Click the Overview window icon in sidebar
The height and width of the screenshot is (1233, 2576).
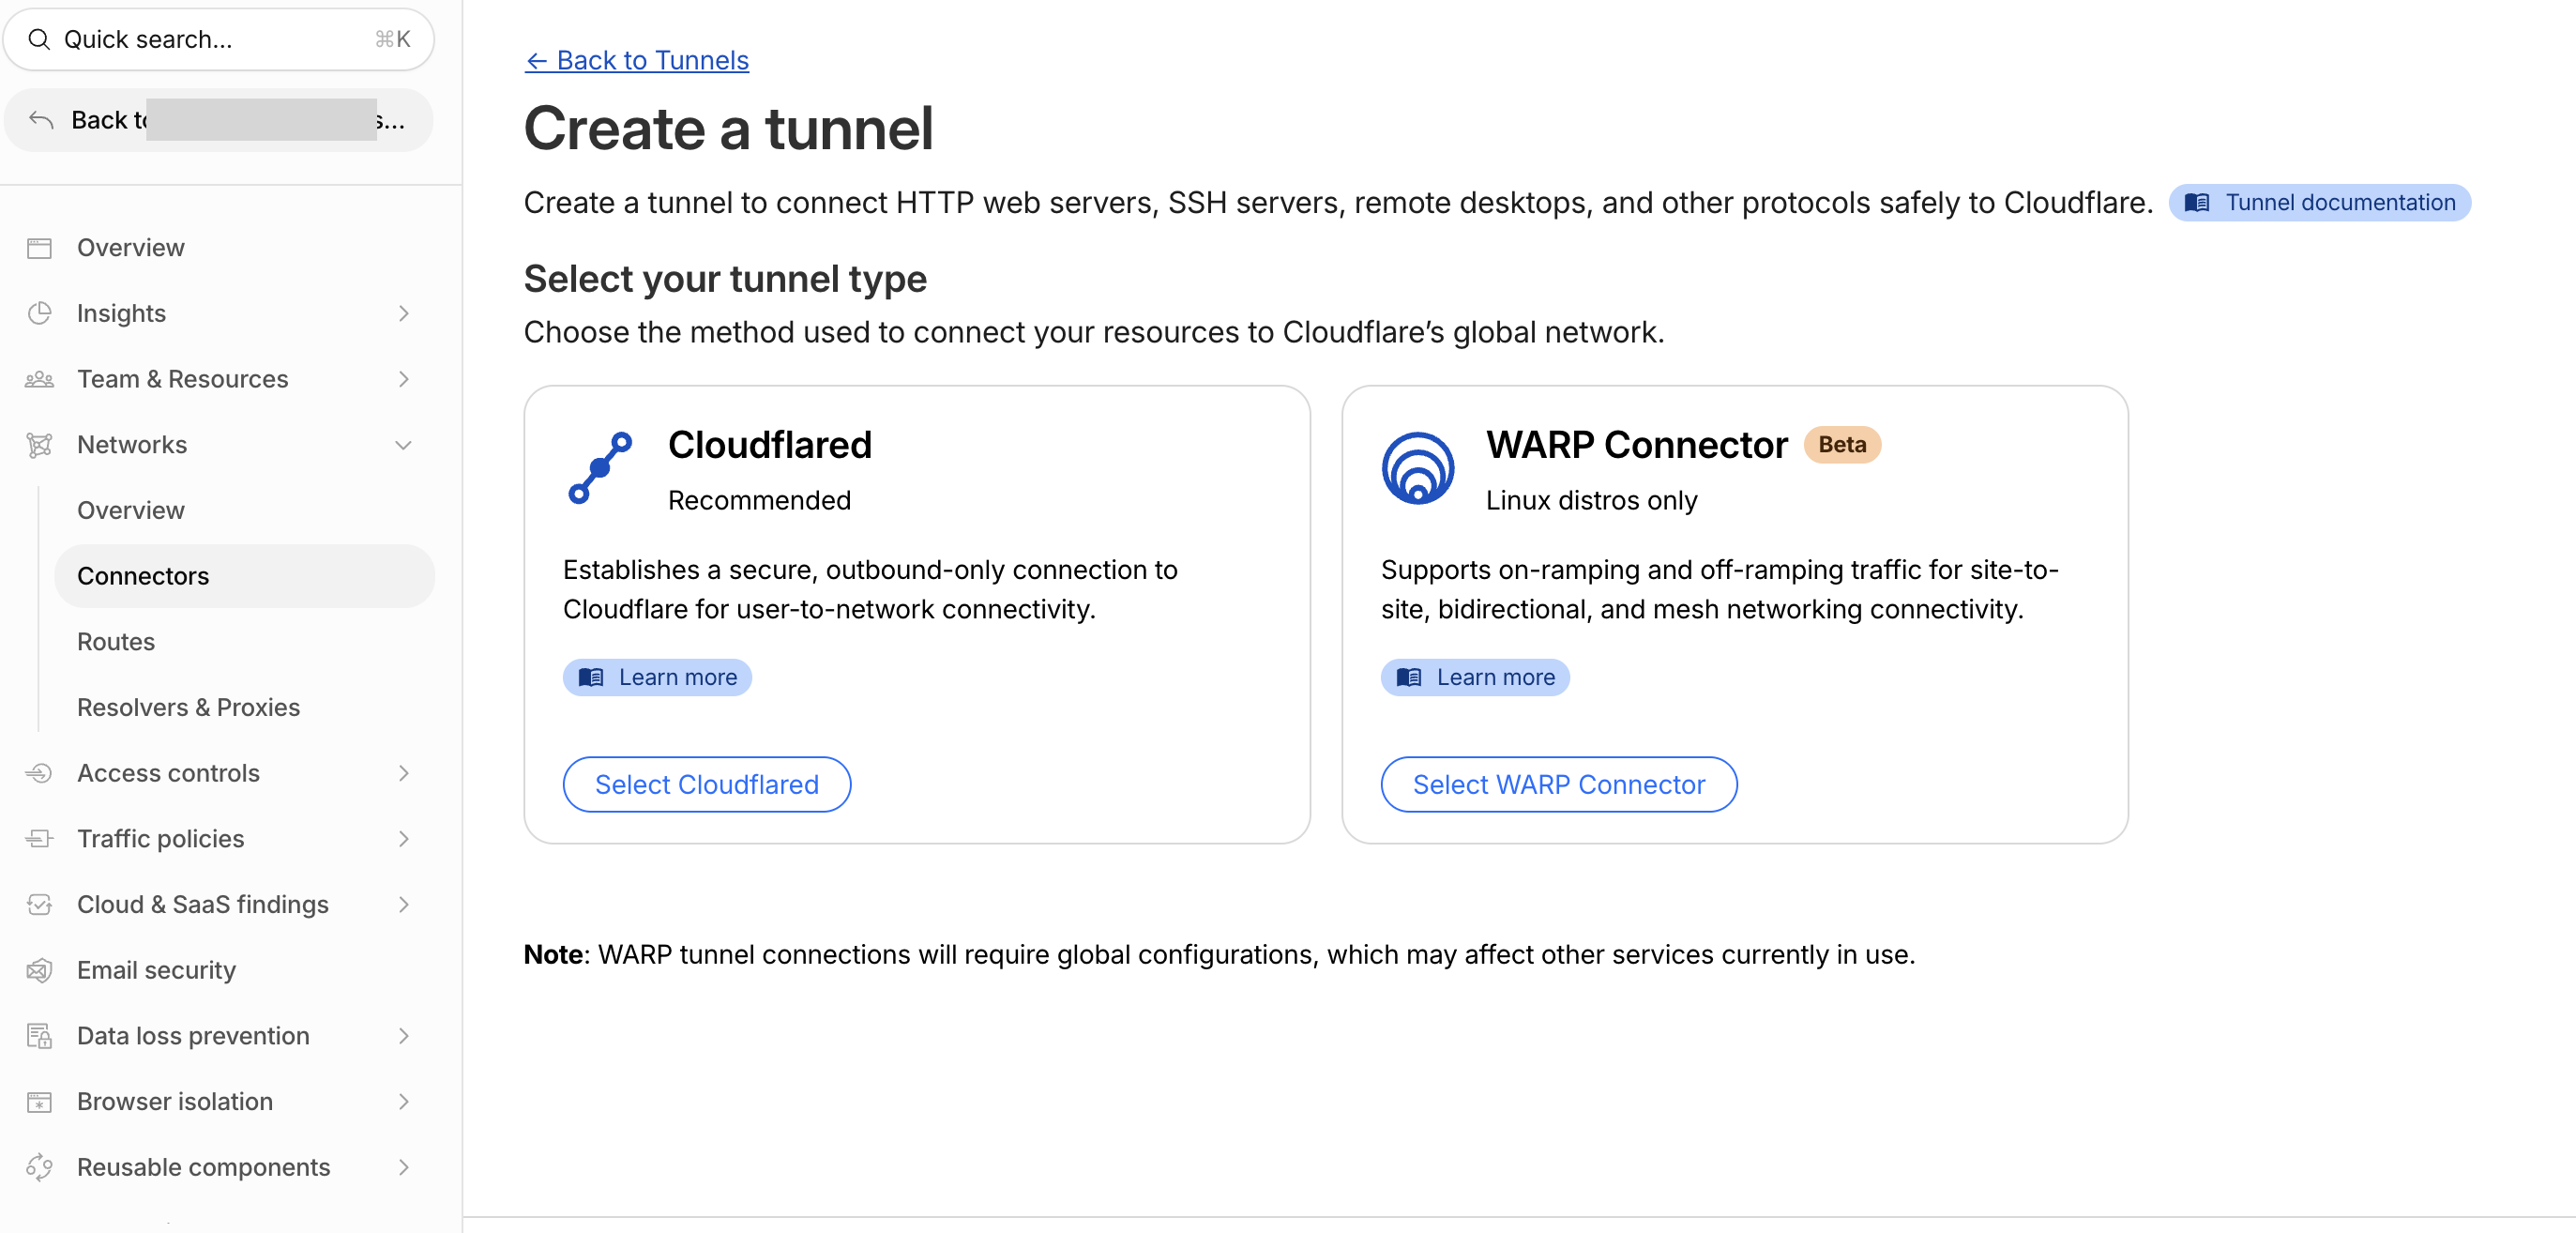[39, 248]
